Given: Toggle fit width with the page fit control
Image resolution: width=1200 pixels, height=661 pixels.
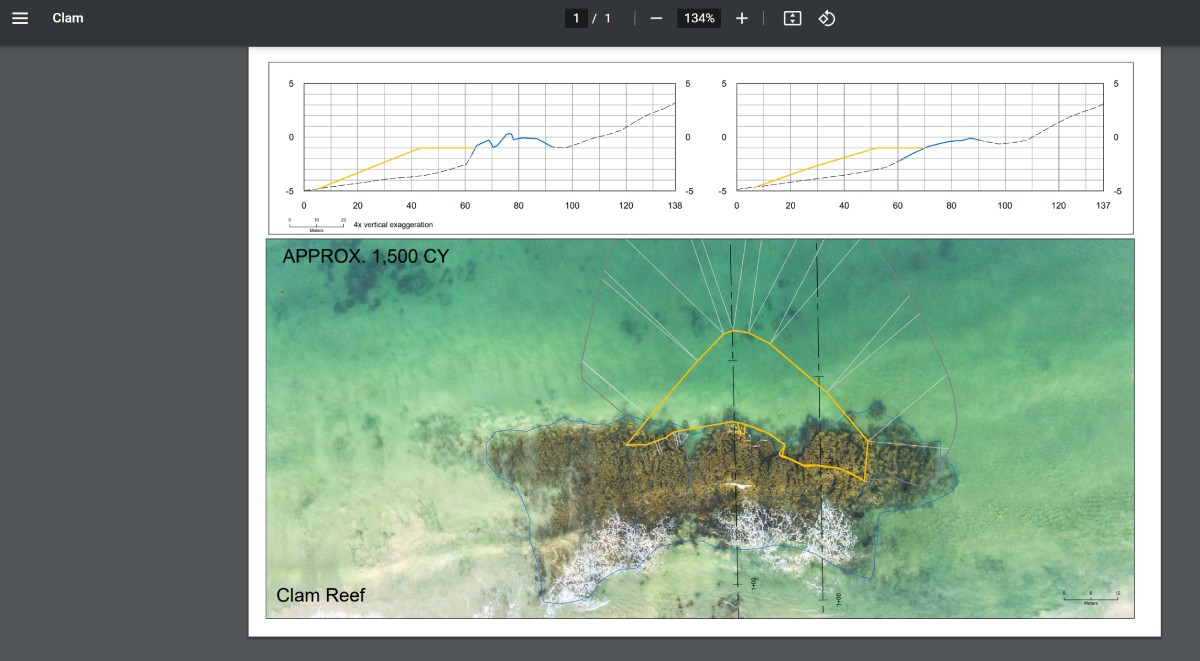Looking at the screenshot, I should click(791, 17).
